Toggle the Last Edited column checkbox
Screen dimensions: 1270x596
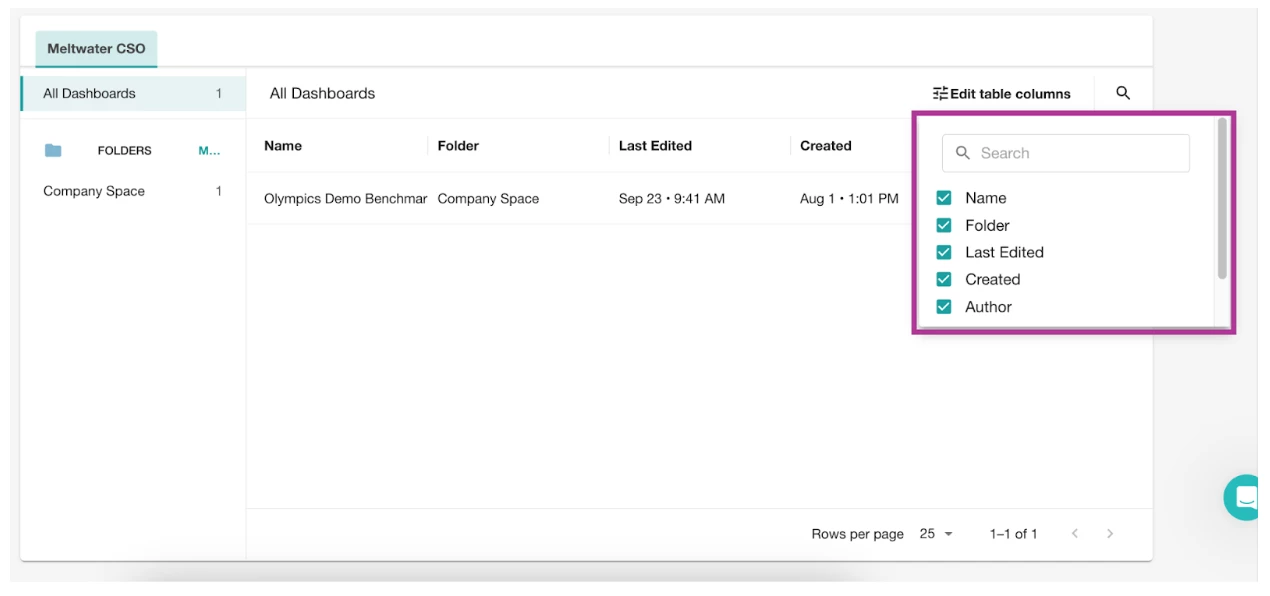[943, 252]
